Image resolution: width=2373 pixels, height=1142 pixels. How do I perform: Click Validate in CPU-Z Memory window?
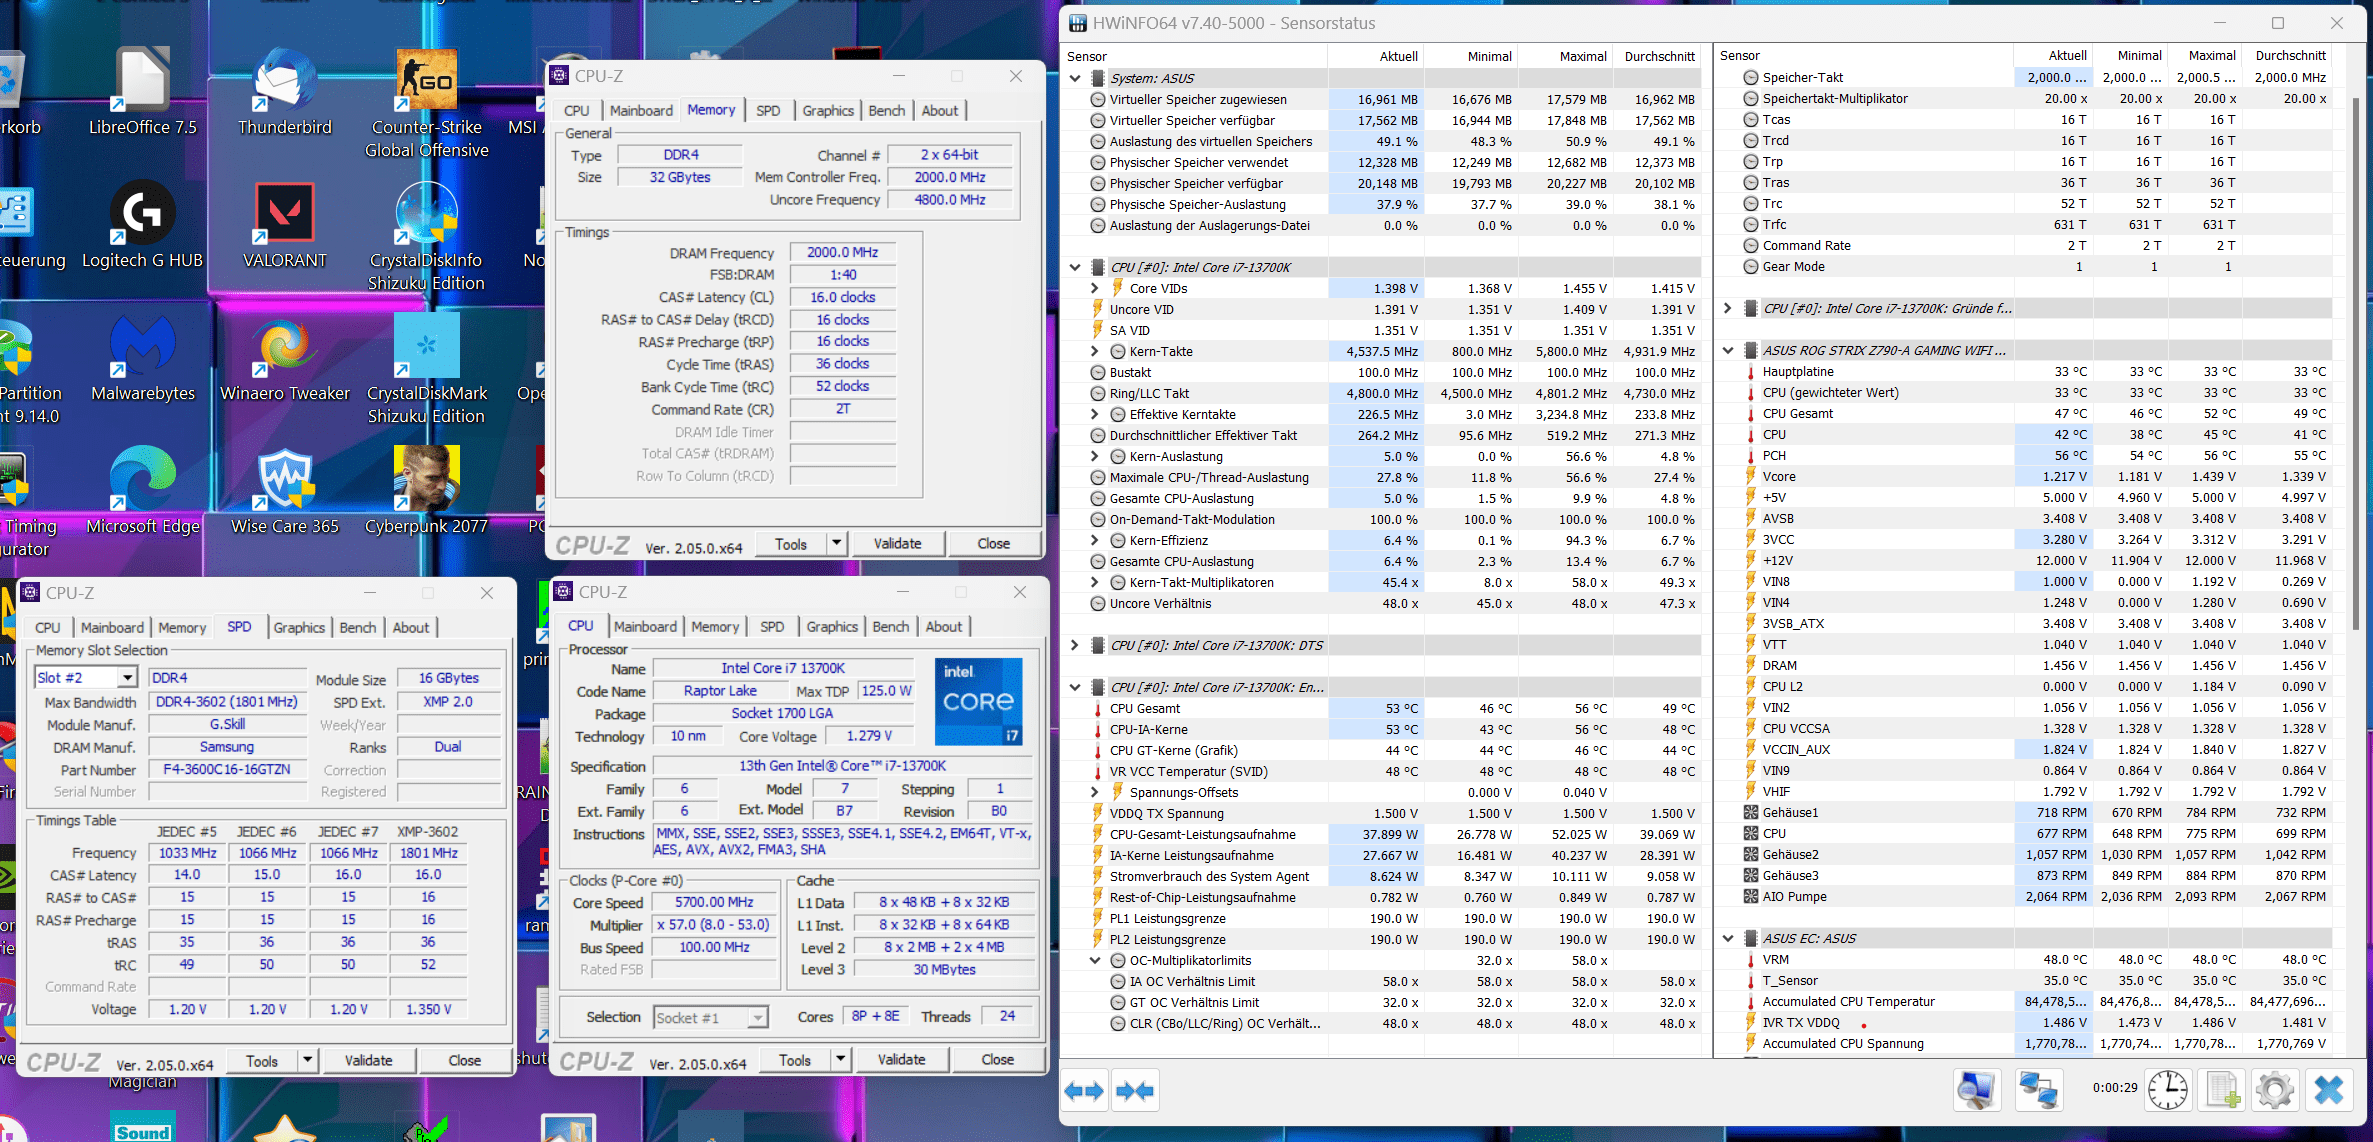[897, 543]
